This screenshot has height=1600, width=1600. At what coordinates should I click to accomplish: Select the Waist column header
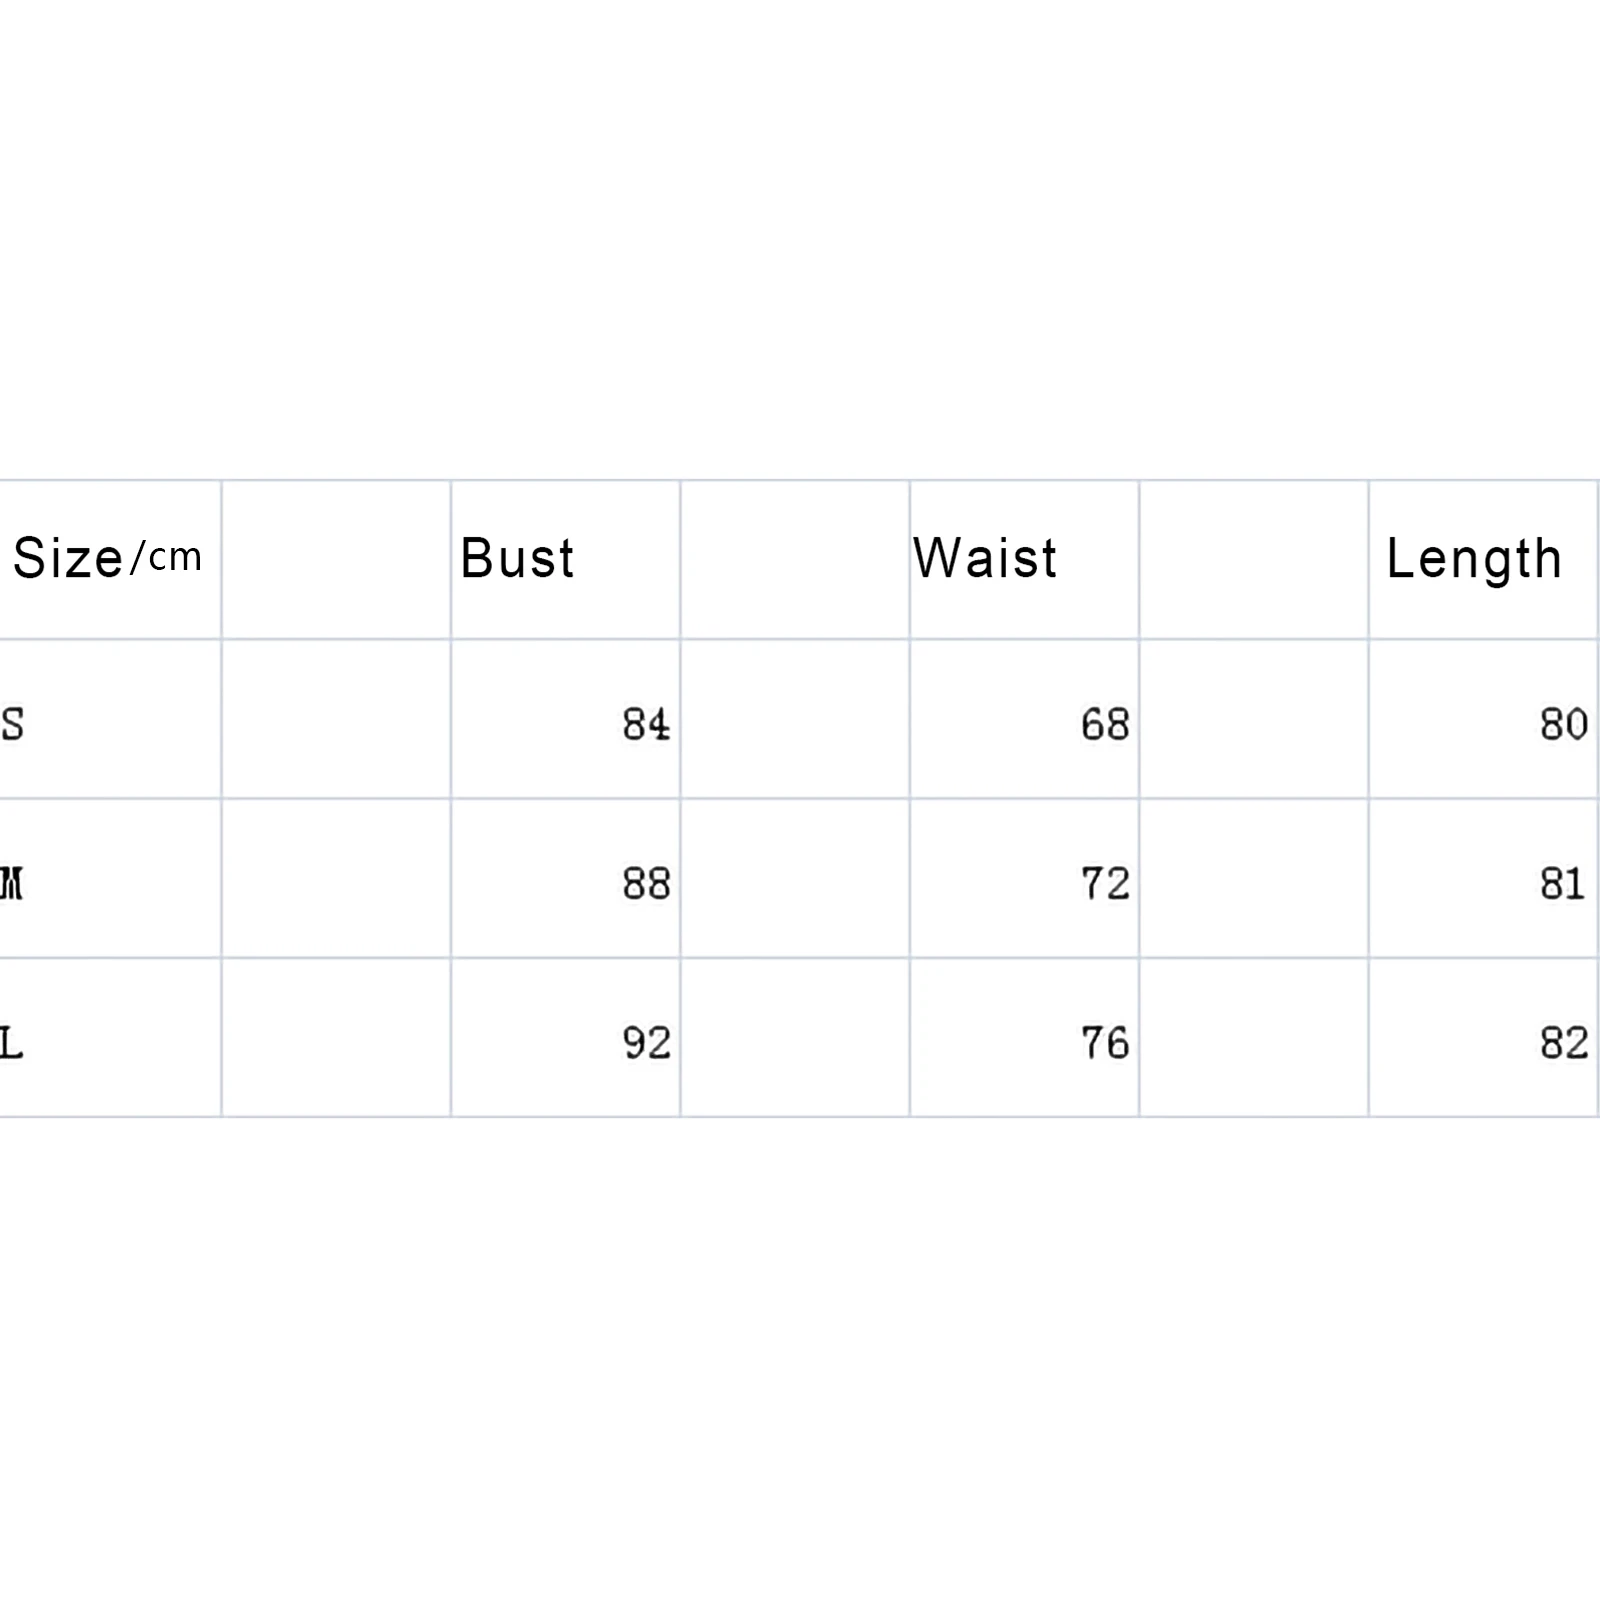pos(985,558)
